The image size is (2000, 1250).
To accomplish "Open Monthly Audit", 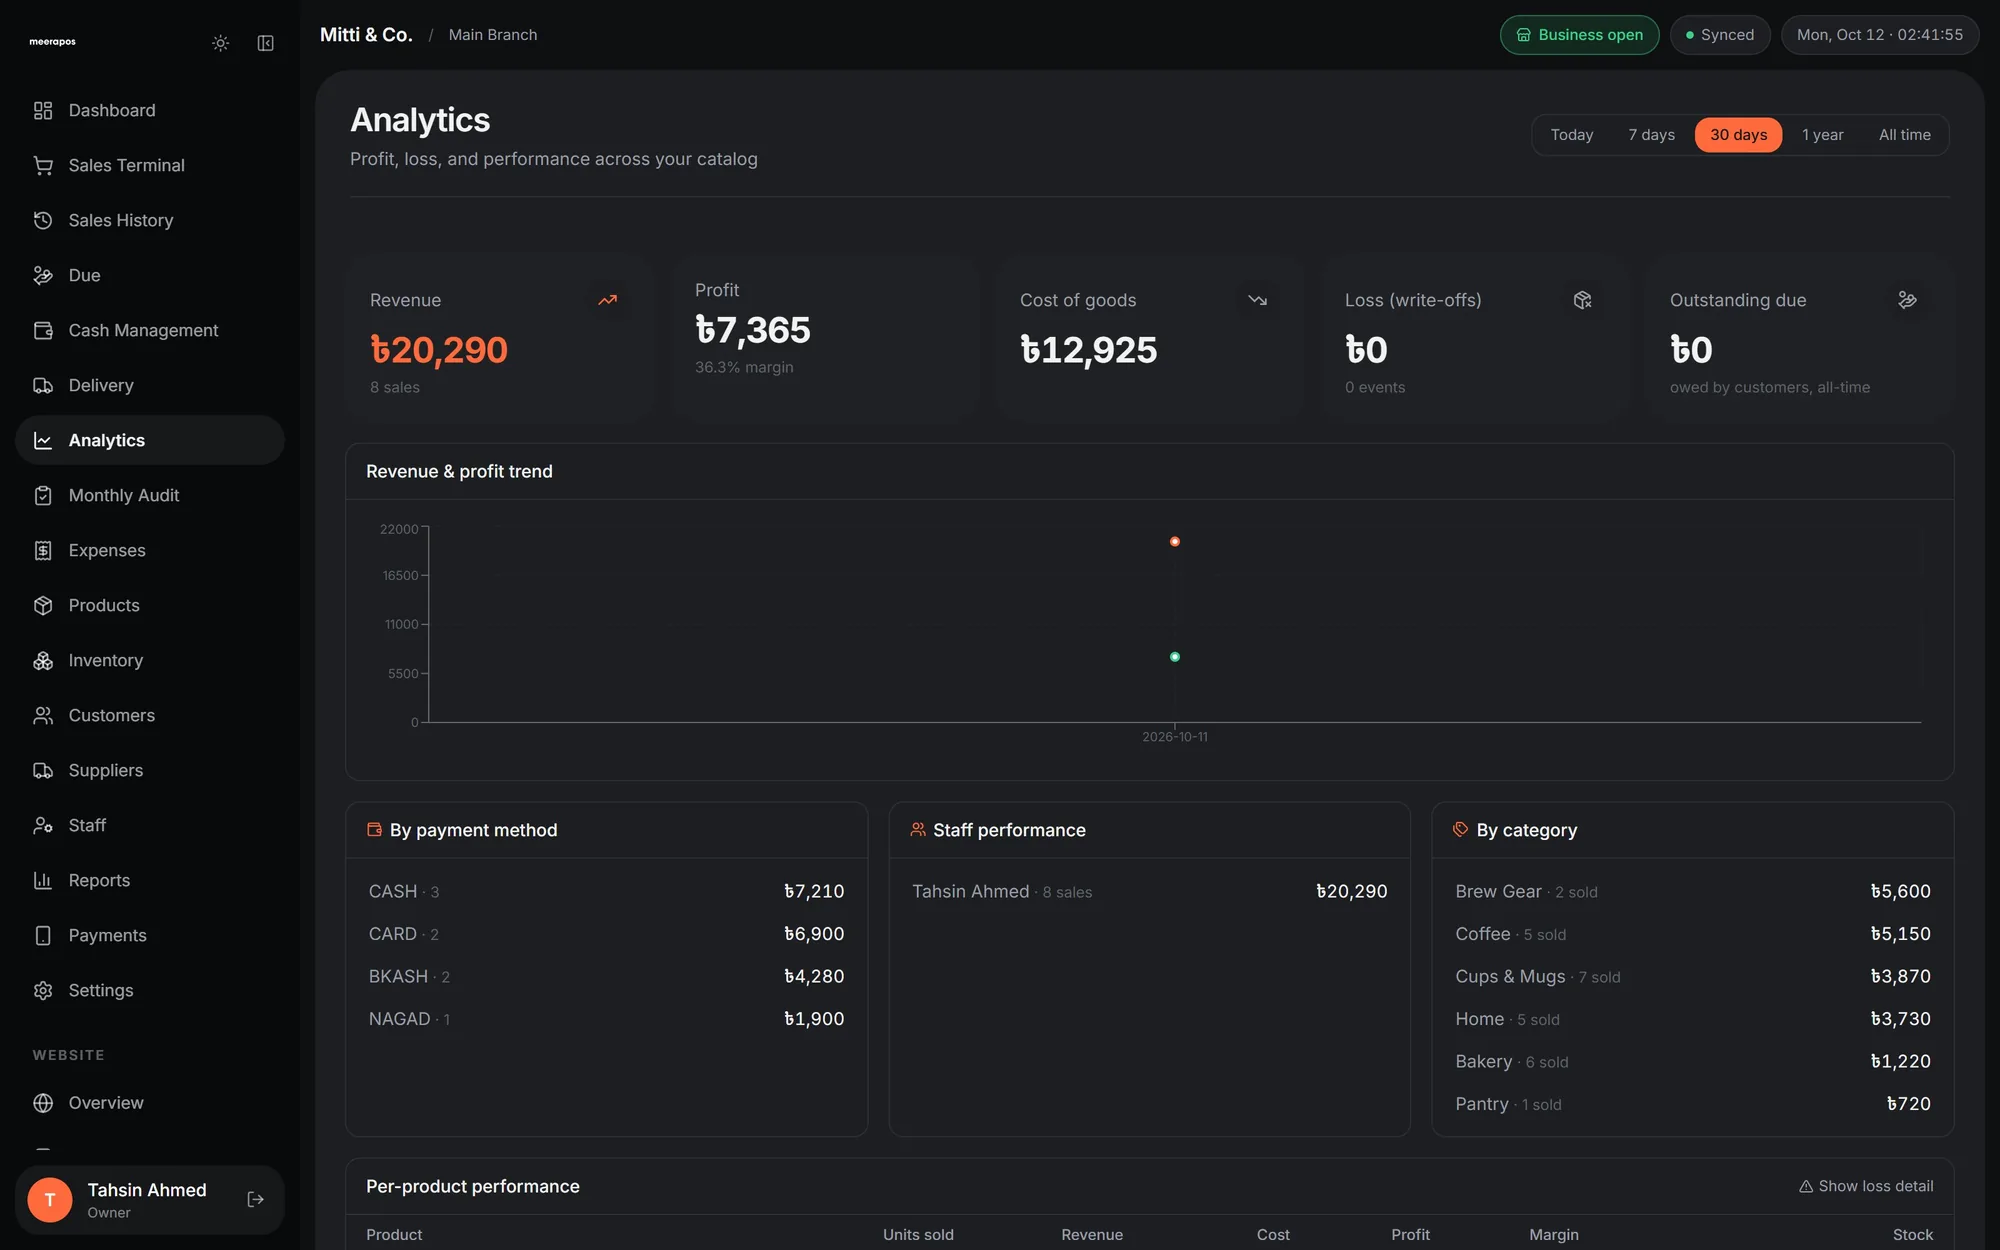I will [x=150, y=495].
